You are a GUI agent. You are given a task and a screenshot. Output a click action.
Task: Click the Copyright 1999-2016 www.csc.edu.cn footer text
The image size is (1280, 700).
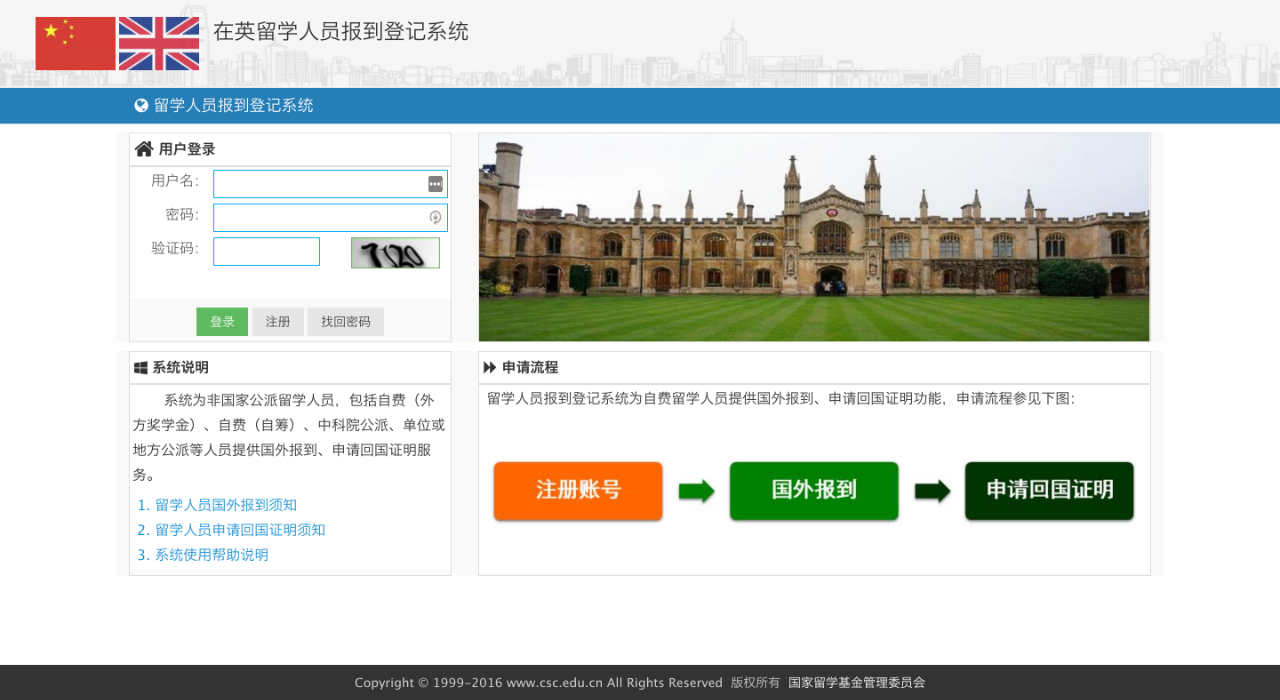coord(538,683)
